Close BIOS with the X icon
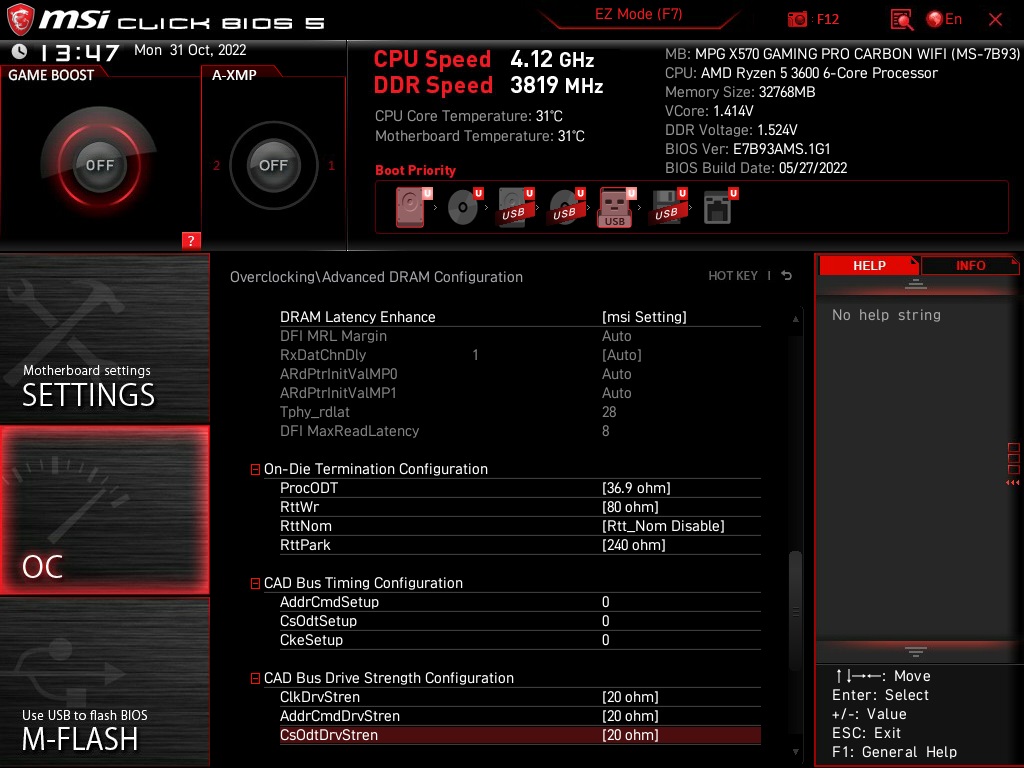1024x768 pixels. pos(995,20)
